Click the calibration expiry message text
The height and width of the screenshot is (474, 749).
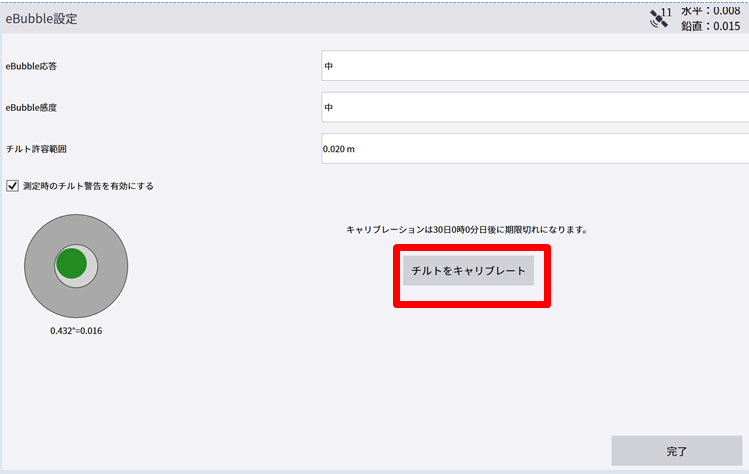467,229
